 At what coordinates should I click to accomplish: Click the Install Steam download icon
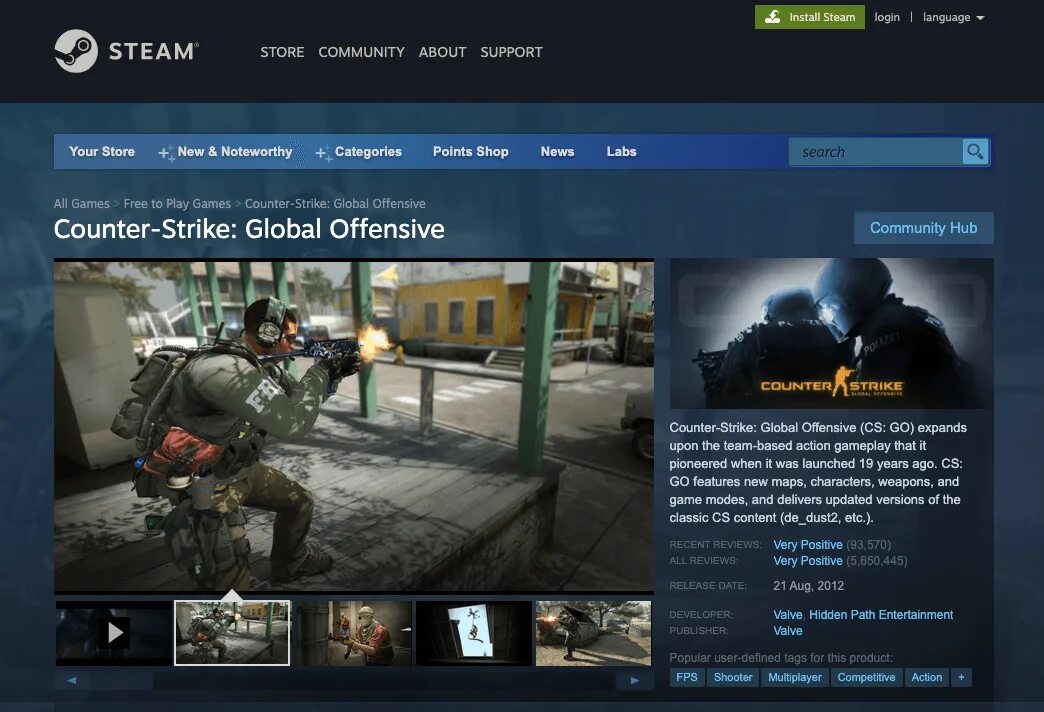click(x=772, y=17)
